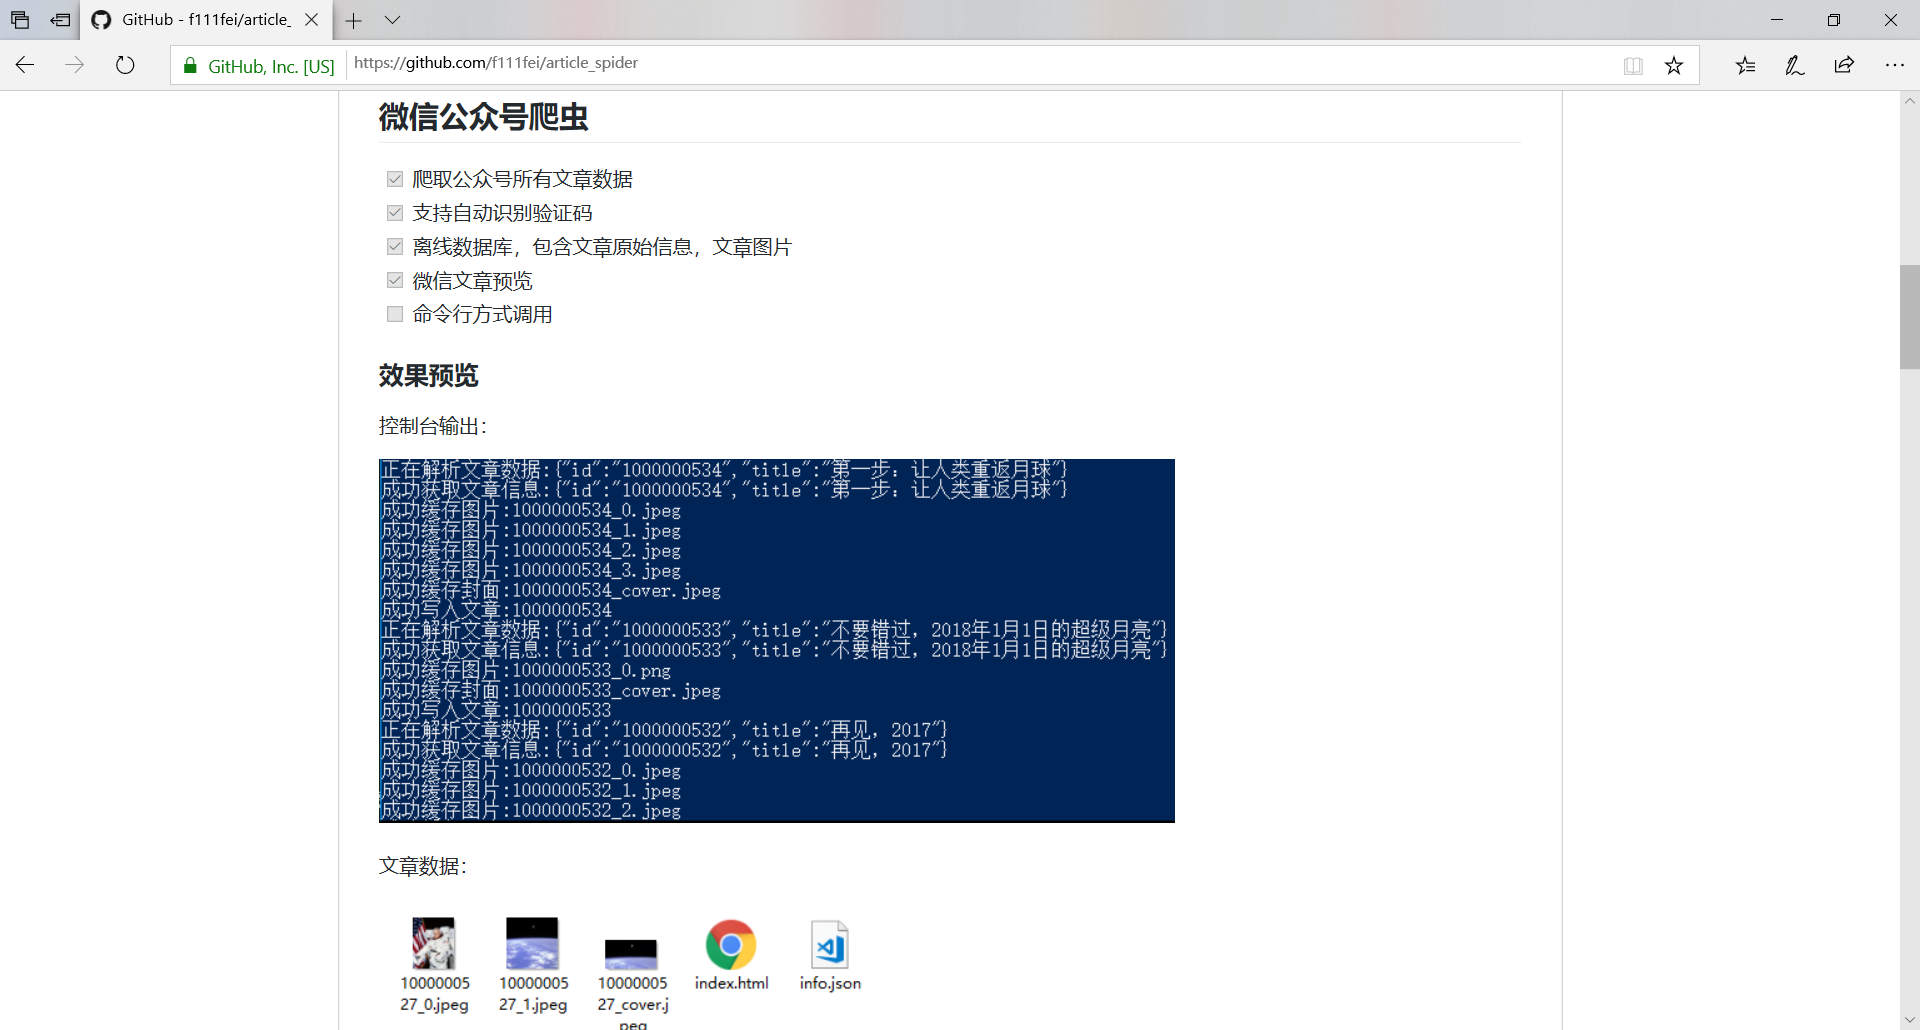
Task: Set these tabs aside icon
Action: click(61, 20)
